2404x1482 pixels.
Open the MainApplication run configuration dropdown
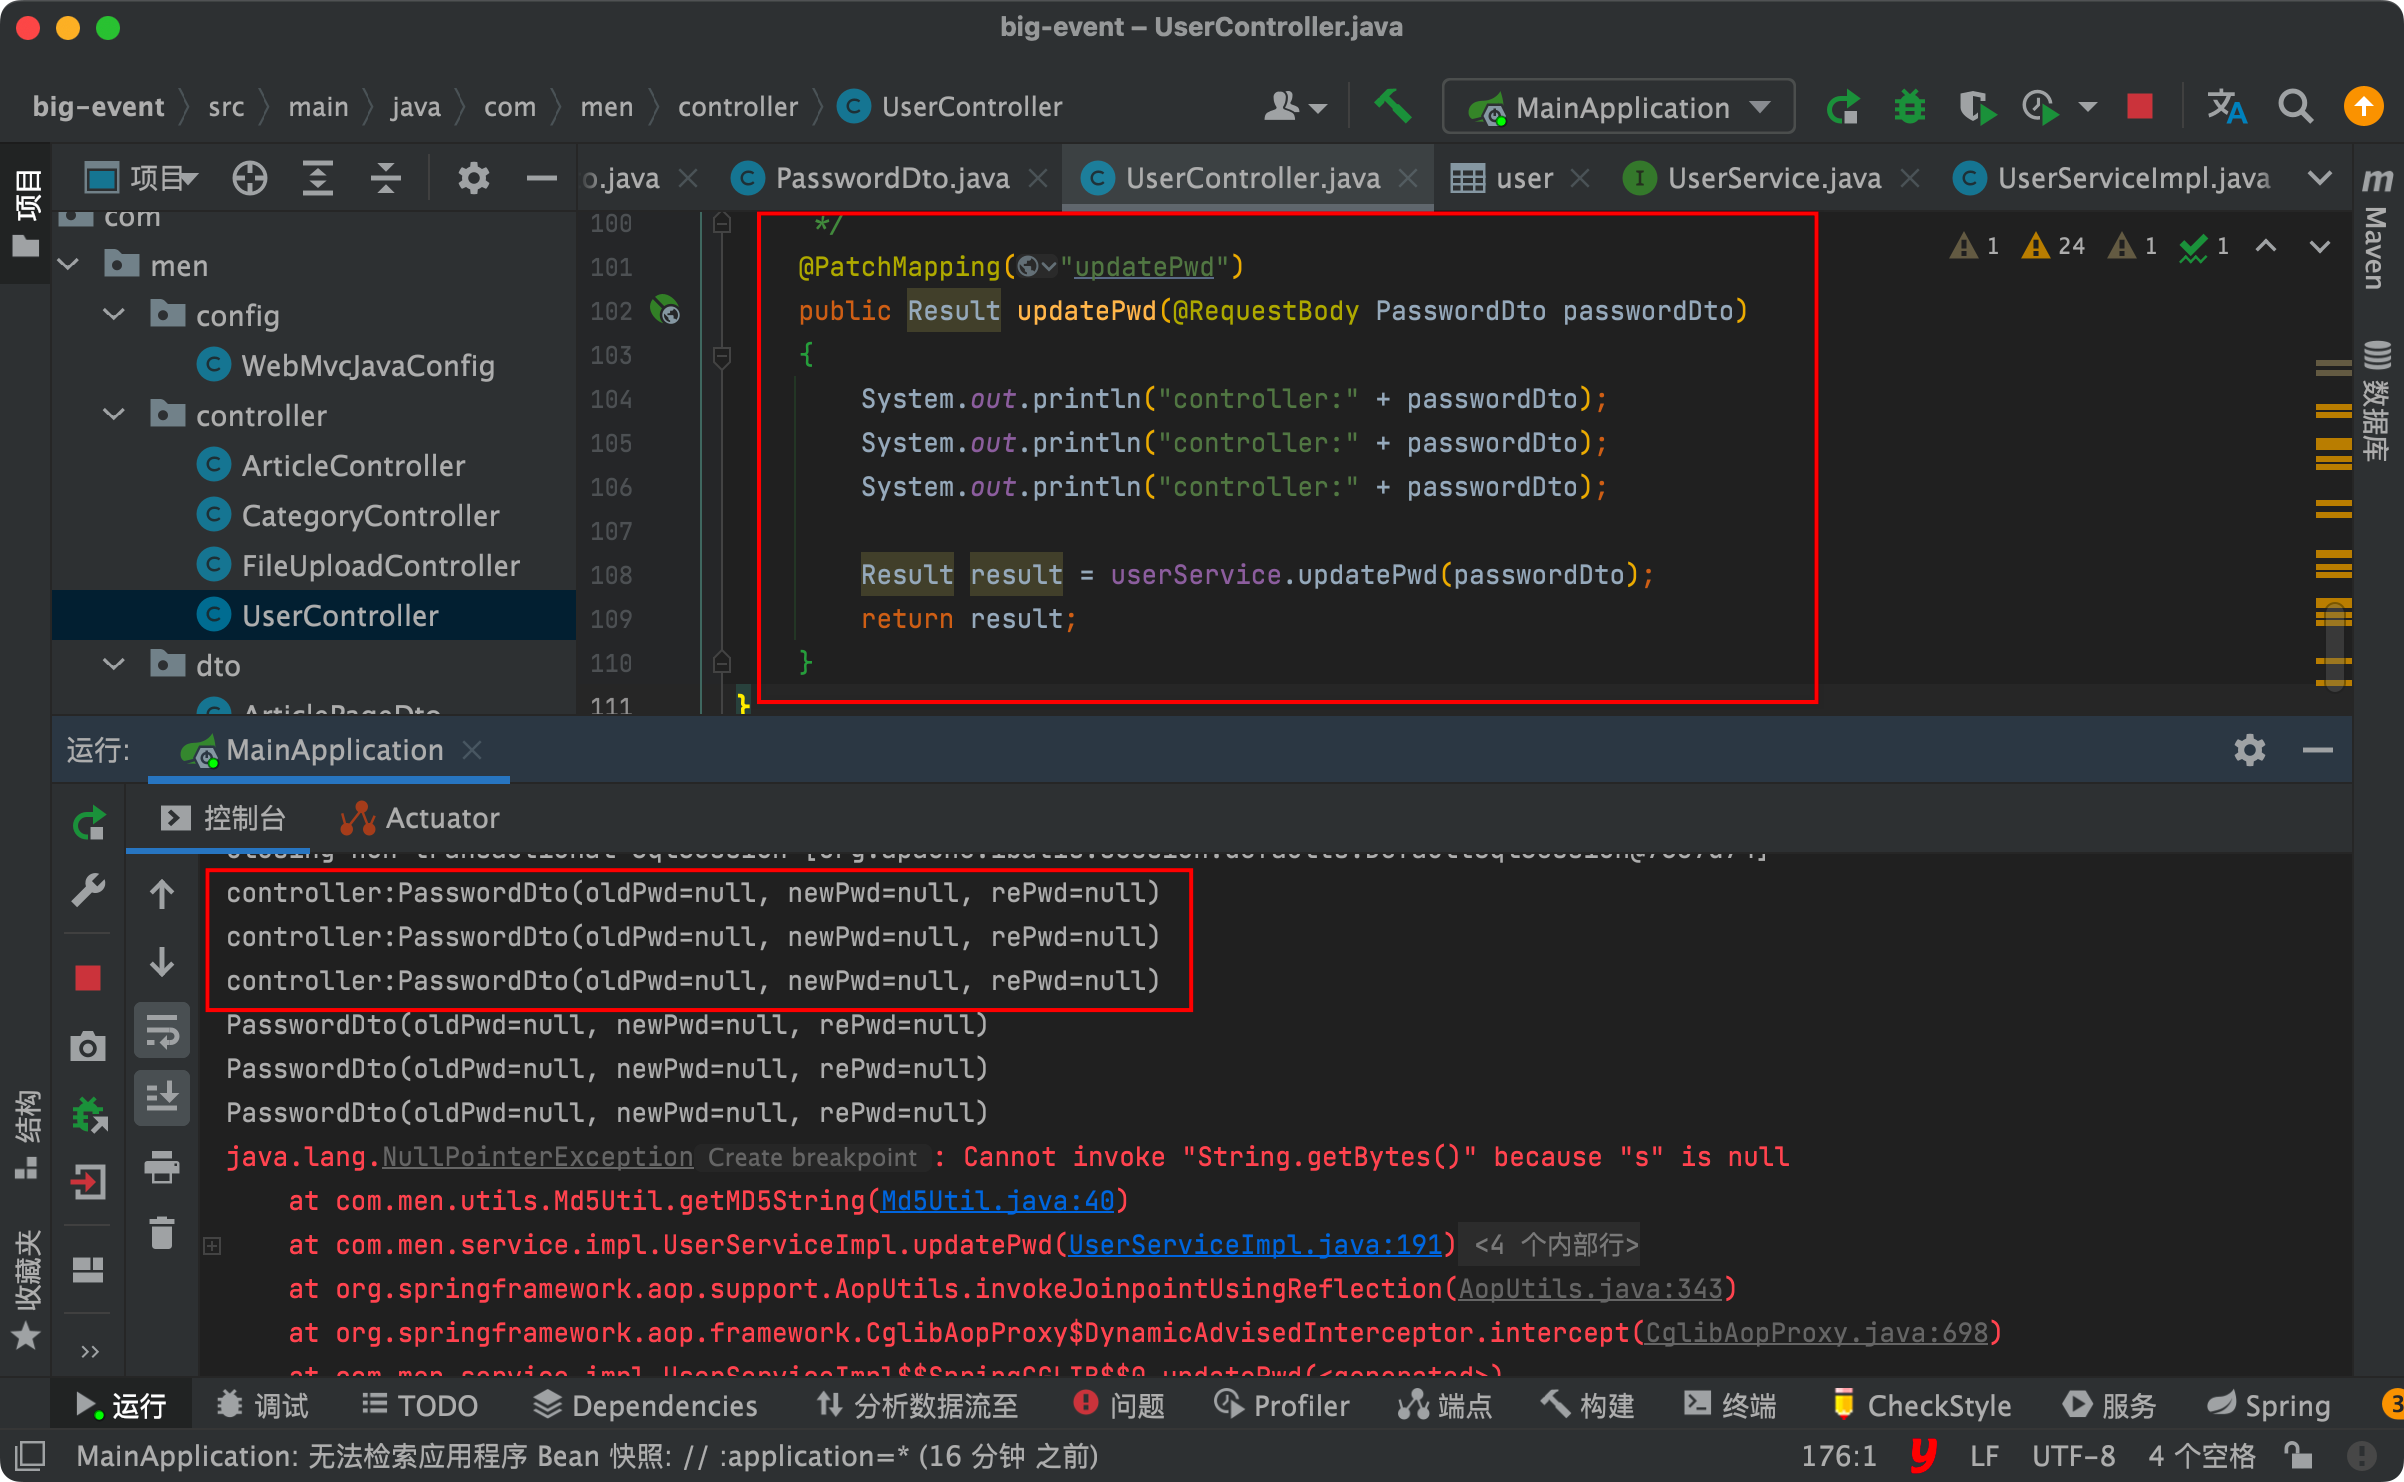[x=1618, y=107]
